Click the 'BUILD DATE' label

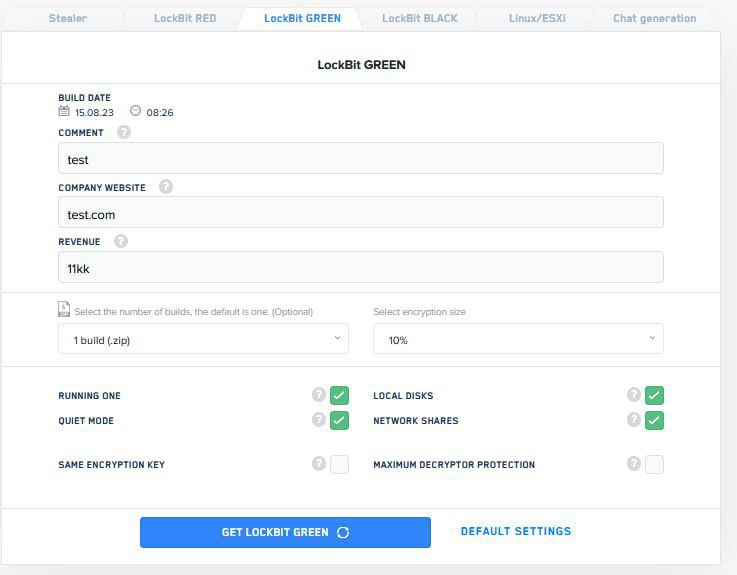coord(85,98)
